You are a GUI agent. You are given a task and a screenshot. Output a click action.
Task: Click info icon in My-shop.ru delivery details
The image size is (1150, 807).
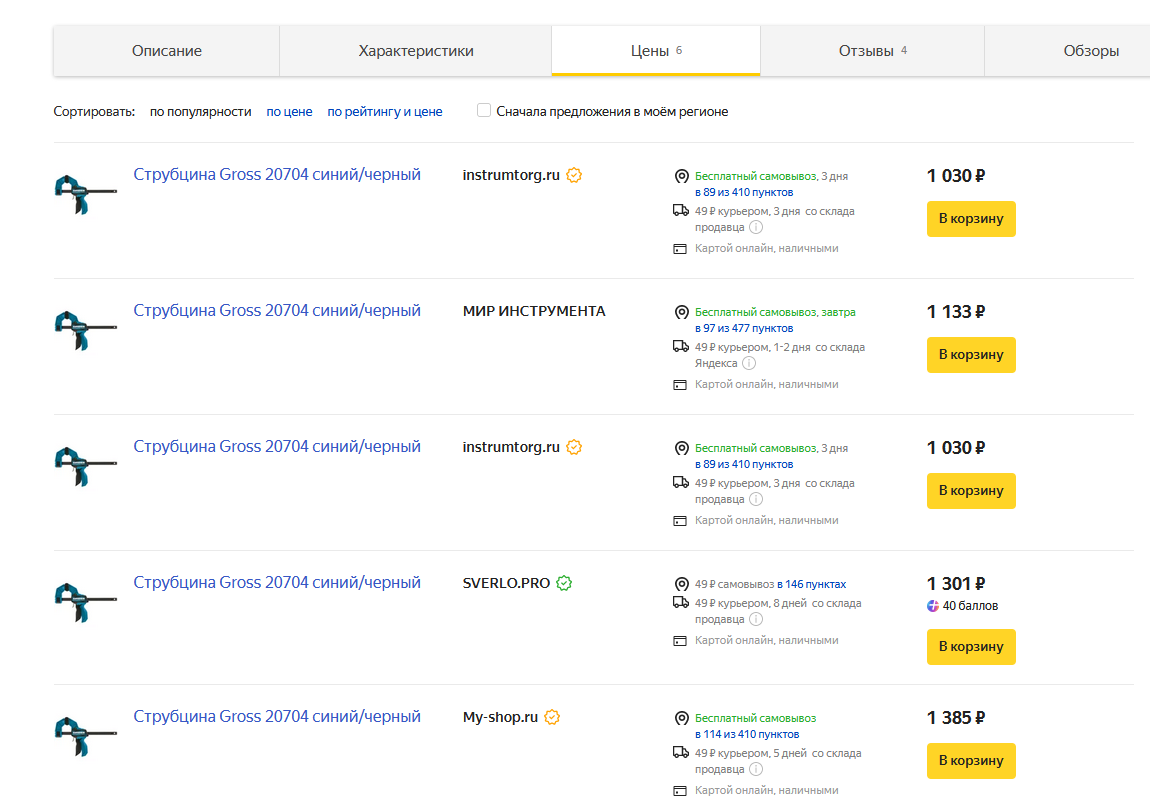pyautogui.click(x=756, y=770)
